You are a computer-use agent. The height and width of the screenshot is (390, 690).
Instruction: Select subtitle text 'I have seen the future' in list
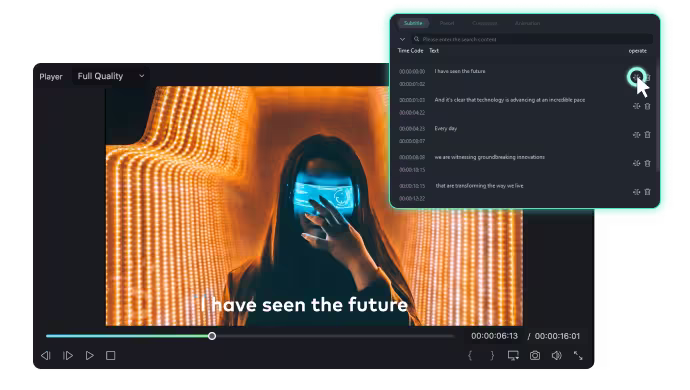click(x=460, y=71)
